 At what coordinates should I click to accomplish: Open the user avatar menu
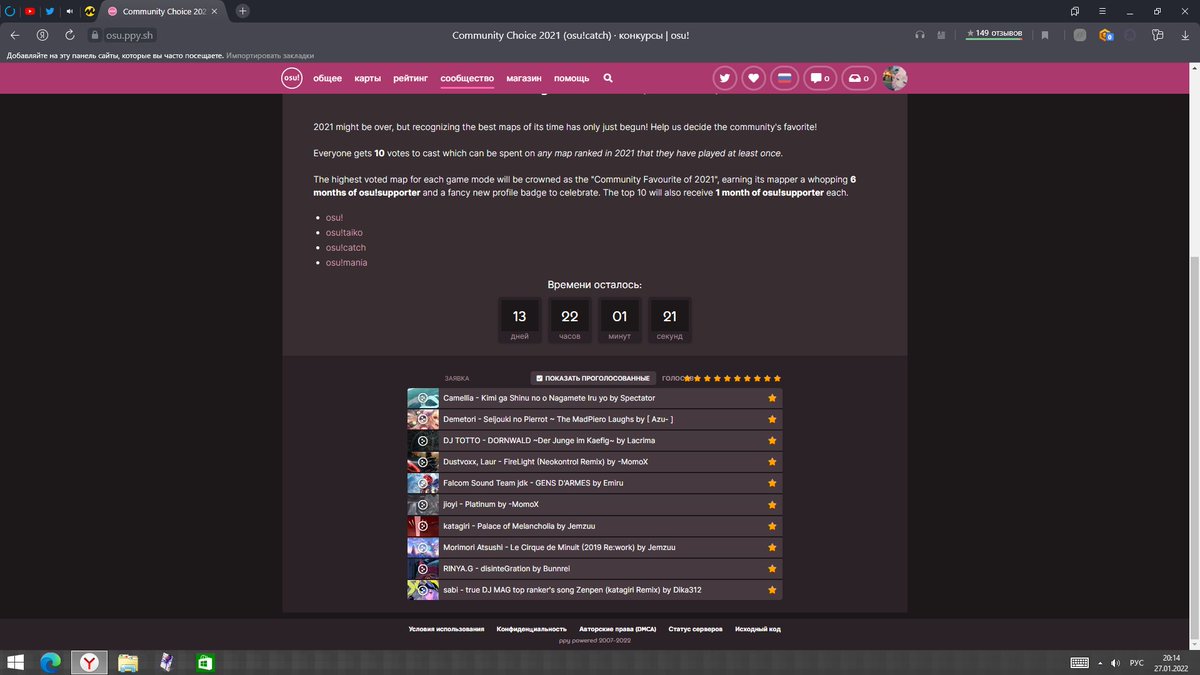click(x=895, y=78)
